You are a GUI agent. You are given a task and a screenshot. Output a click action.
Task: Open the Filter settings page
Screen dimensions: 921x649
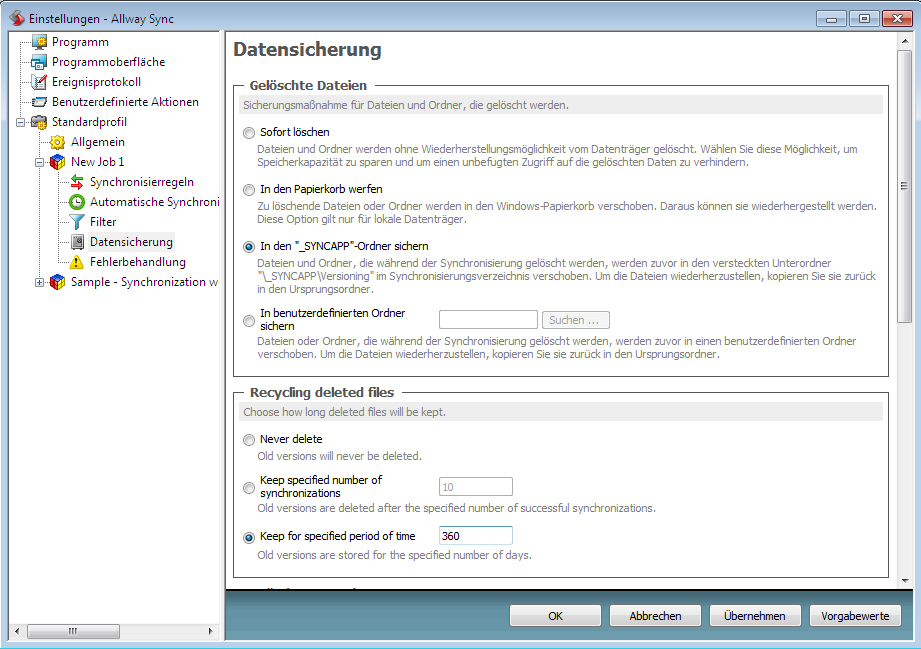click(103, 222)
